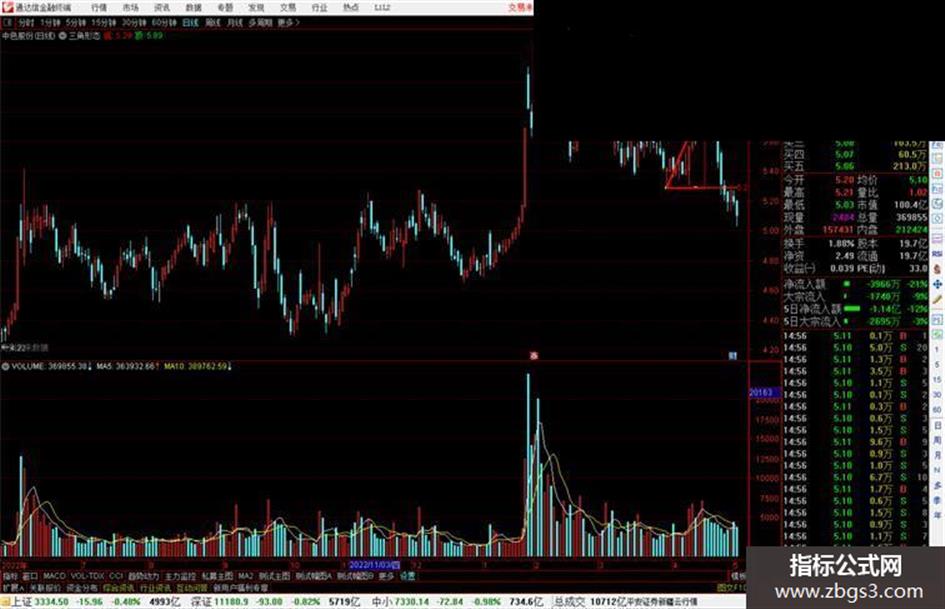The height and width of the screenshot is (609, 945).
Task: Click the 通达信 app logo icon
Action: pos(6,7)
